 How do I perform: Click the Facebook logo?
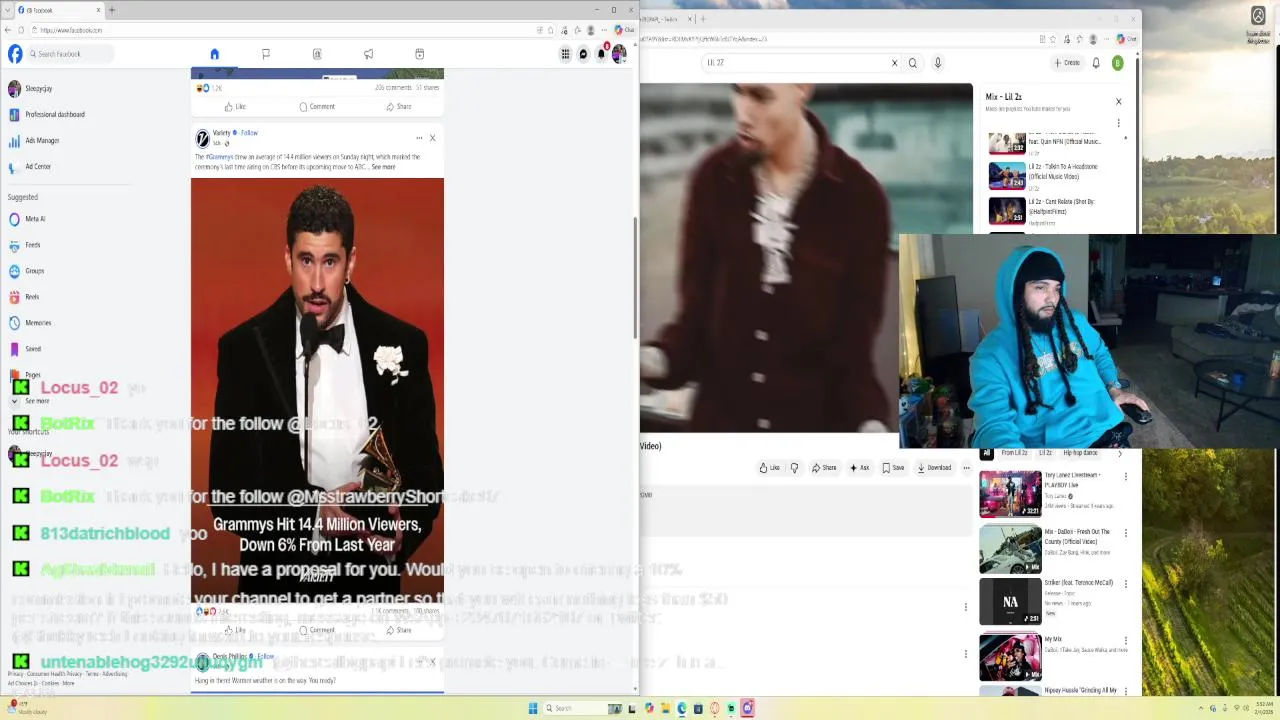tap(15, 54)
